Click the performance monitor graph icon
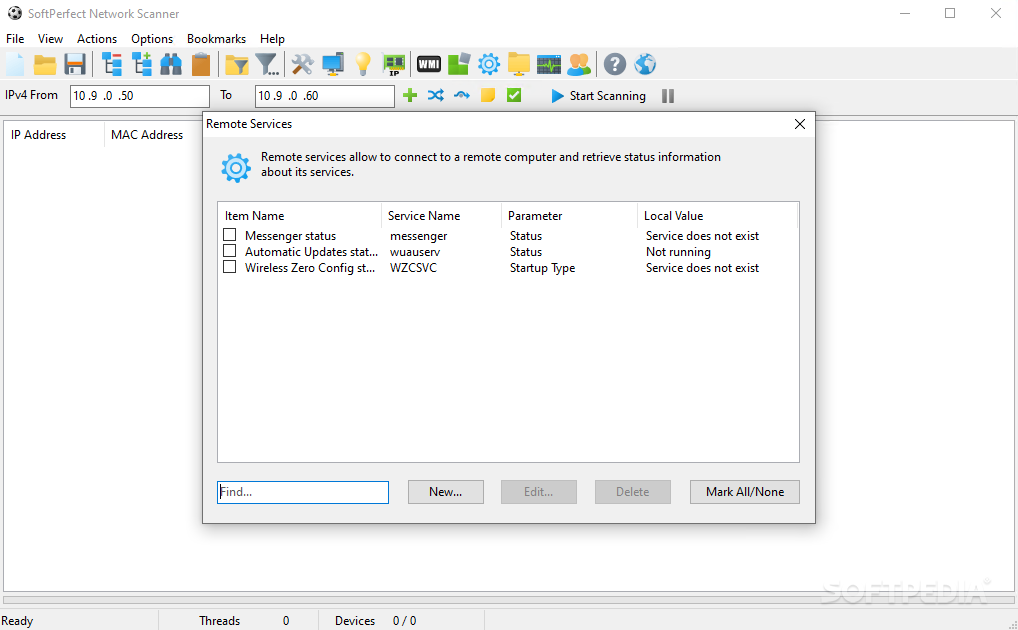This screenshot has height=630, width=1018. pyautogui.click(x=549, y=64)
